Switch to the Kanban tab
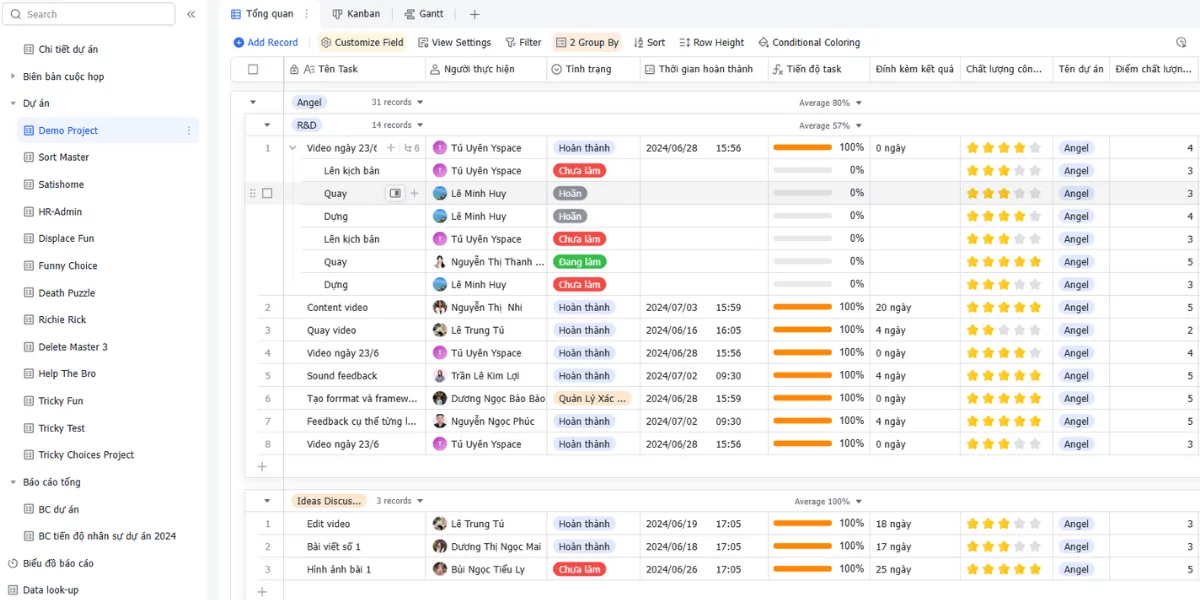The image size is (1200, 600). click(x=356, y=14)
